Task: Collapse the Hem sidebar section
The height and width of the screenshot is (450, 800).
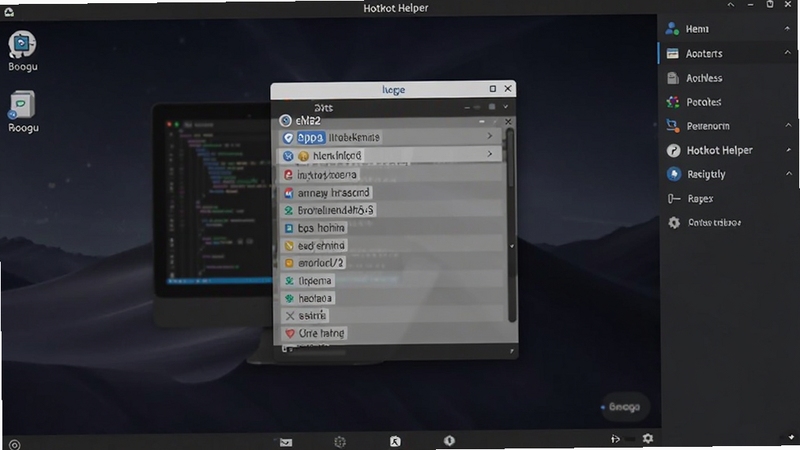Action: pos(787,29)
